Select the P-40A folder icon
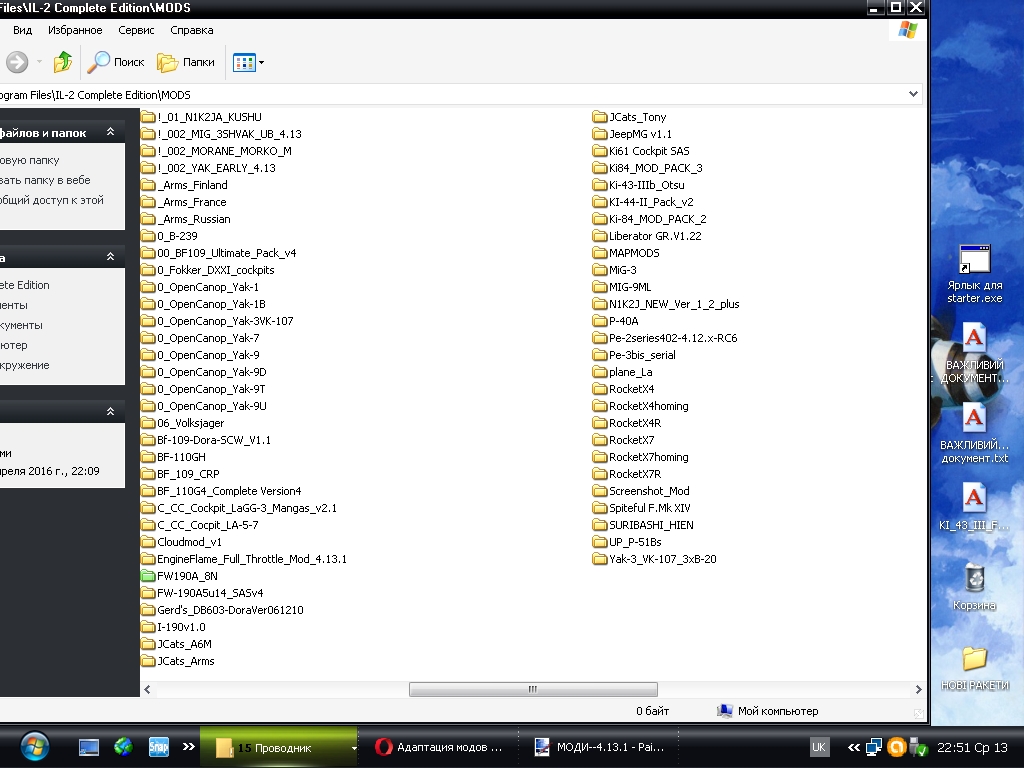The height and width of the screenshot is (768, 1024). [600, 321]
